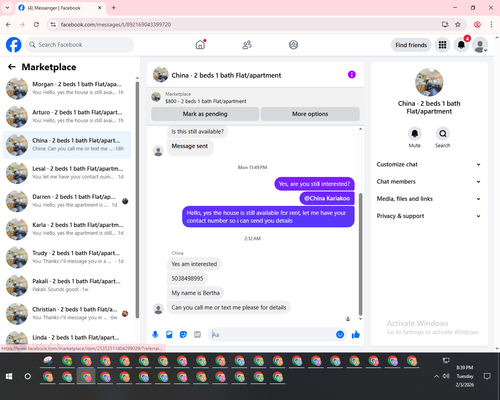500x400 pixels.
Task: Open Windows notification center icon
Action: tap(487, 376)
